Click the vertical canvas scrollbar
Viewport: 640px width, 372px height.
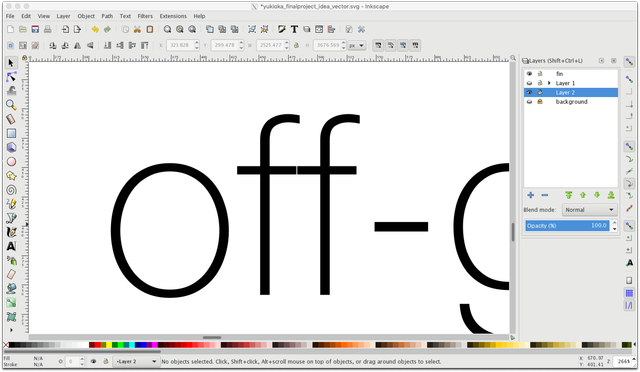513,232
